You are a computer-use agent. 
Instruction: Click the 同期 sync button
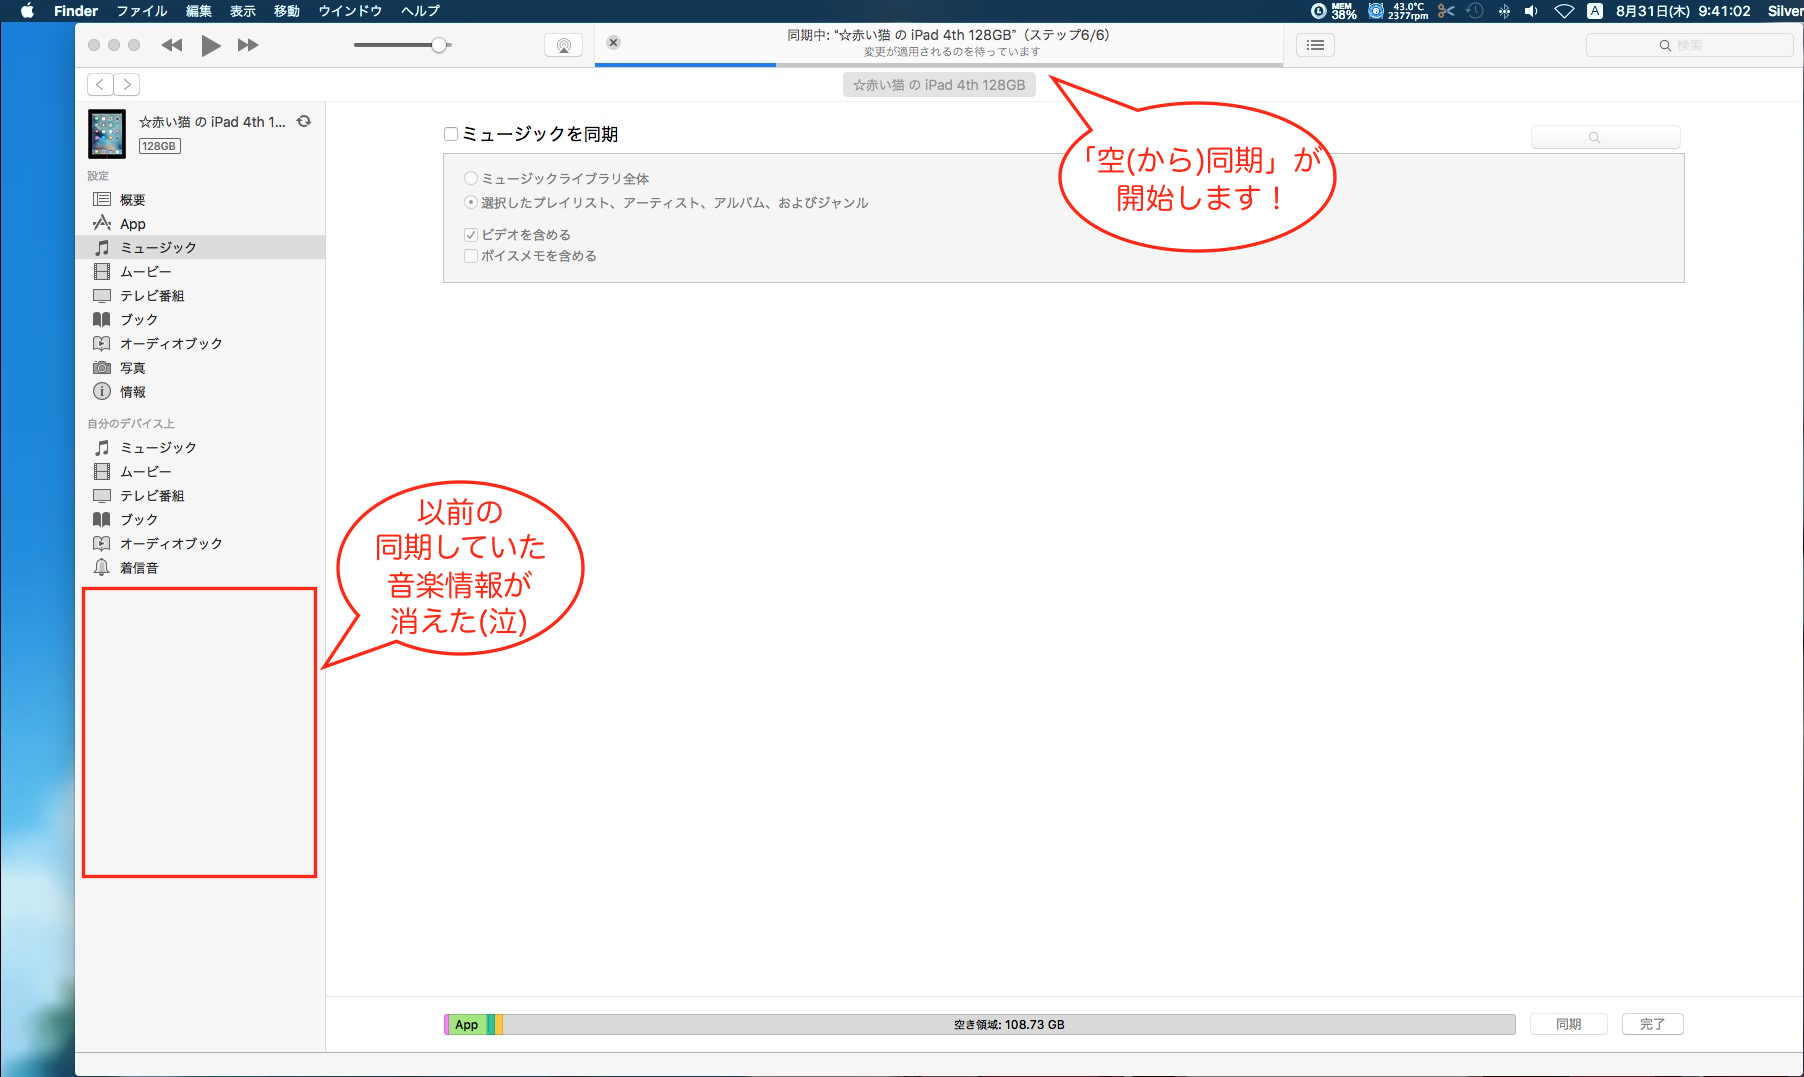1569,1024
